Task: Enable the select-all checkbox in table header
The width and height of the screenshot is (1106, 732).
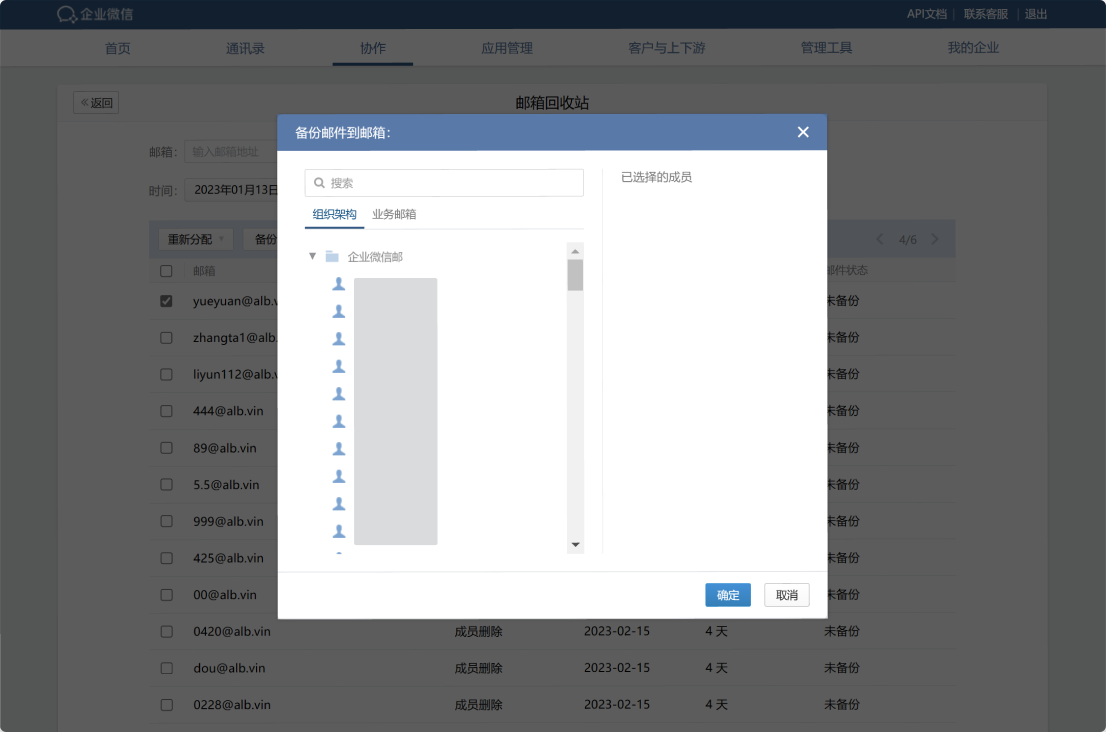Action: pos(166,270)
